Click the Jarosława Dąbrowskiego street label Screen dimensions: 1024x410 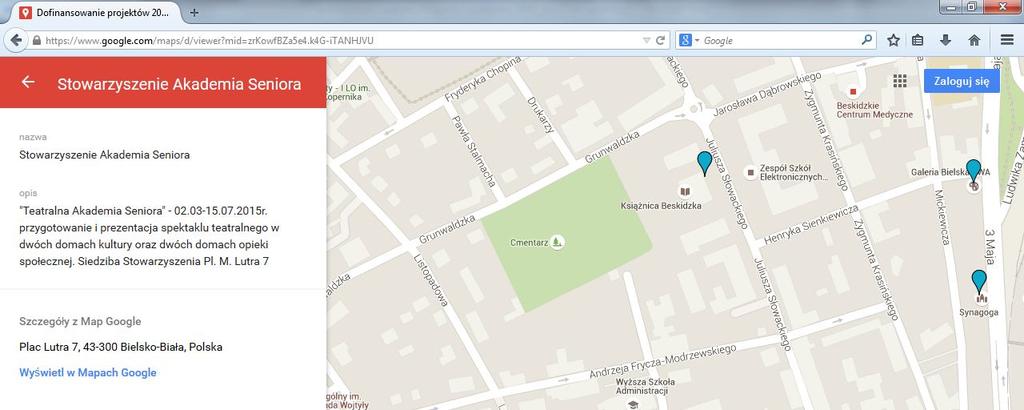(x=765, y=97)
